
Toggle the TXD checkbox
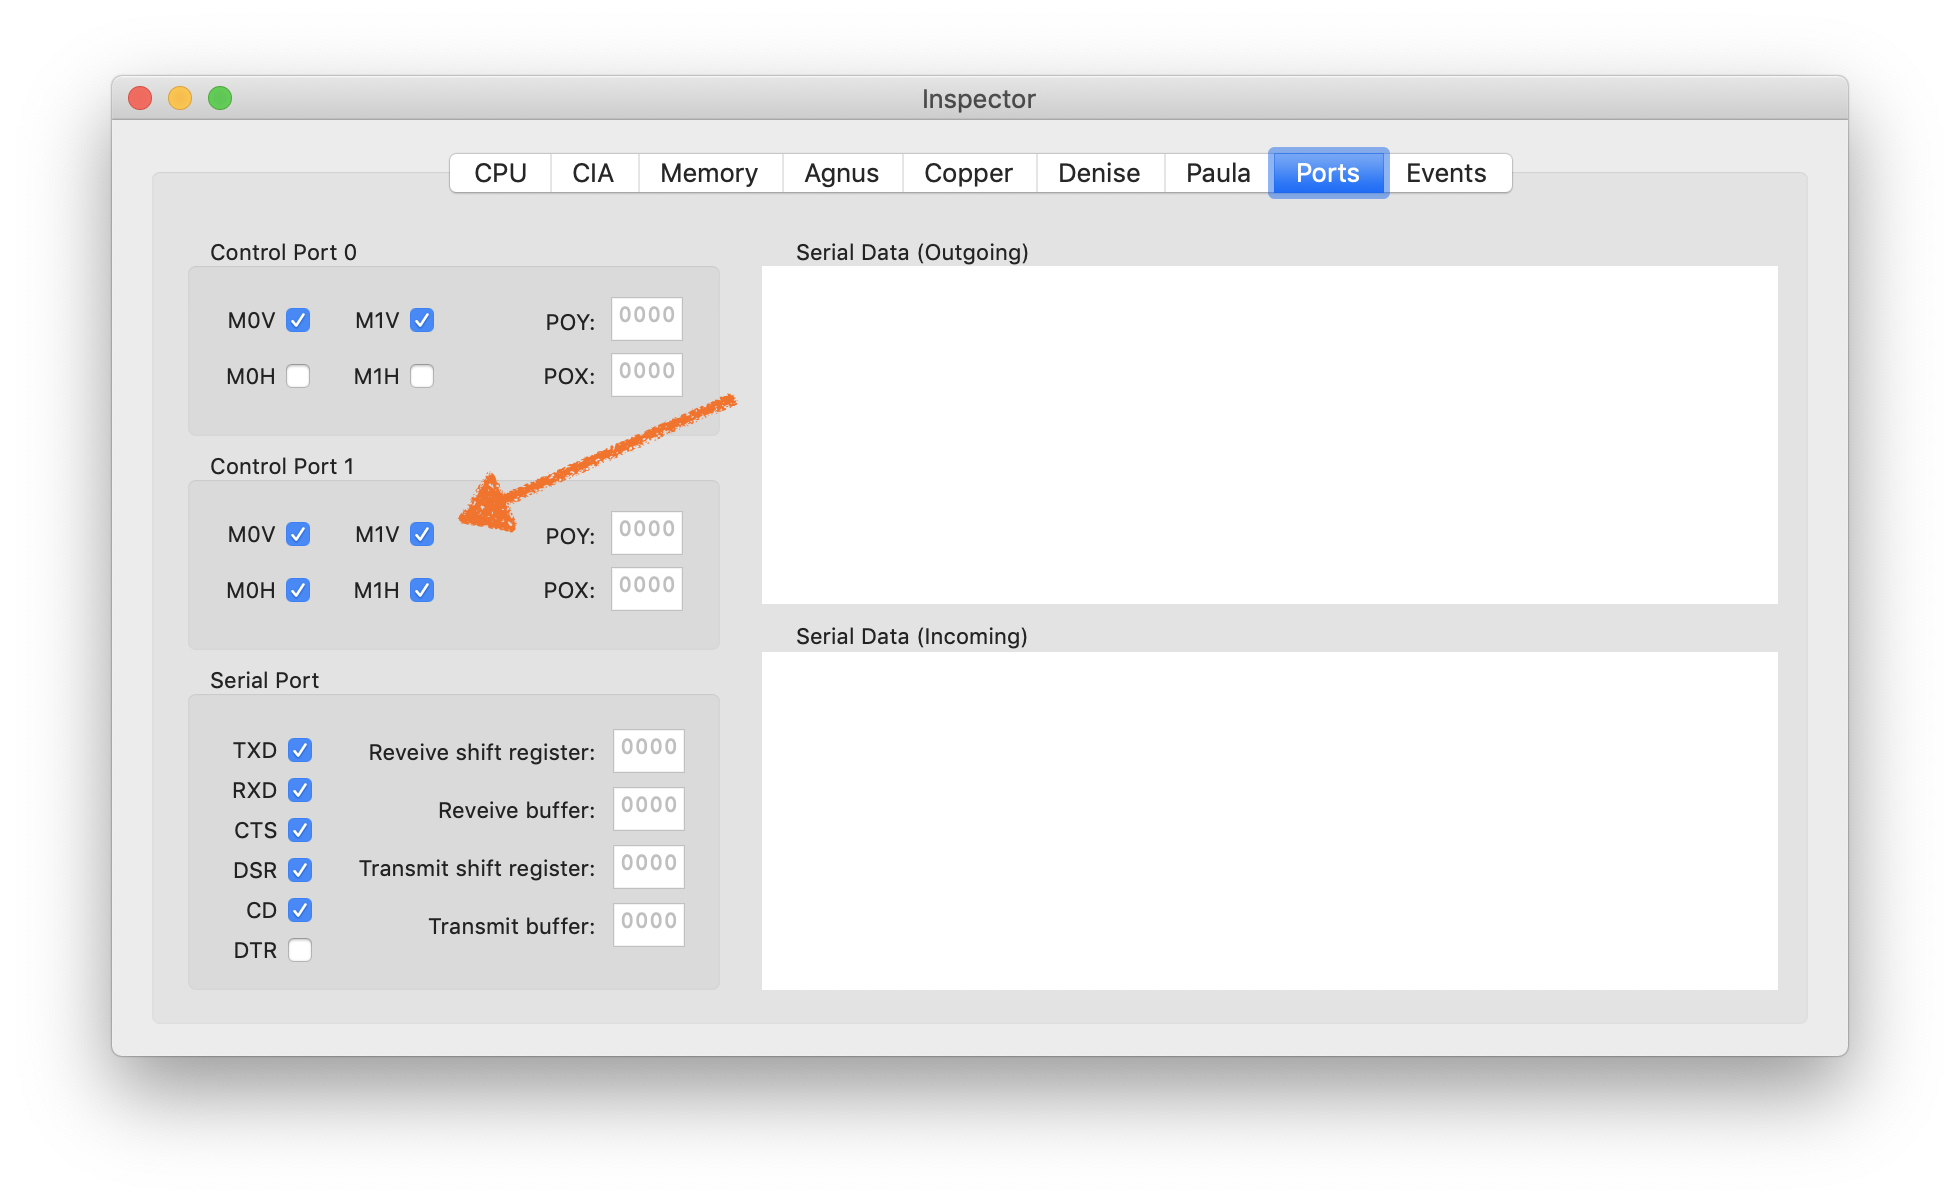300,750
